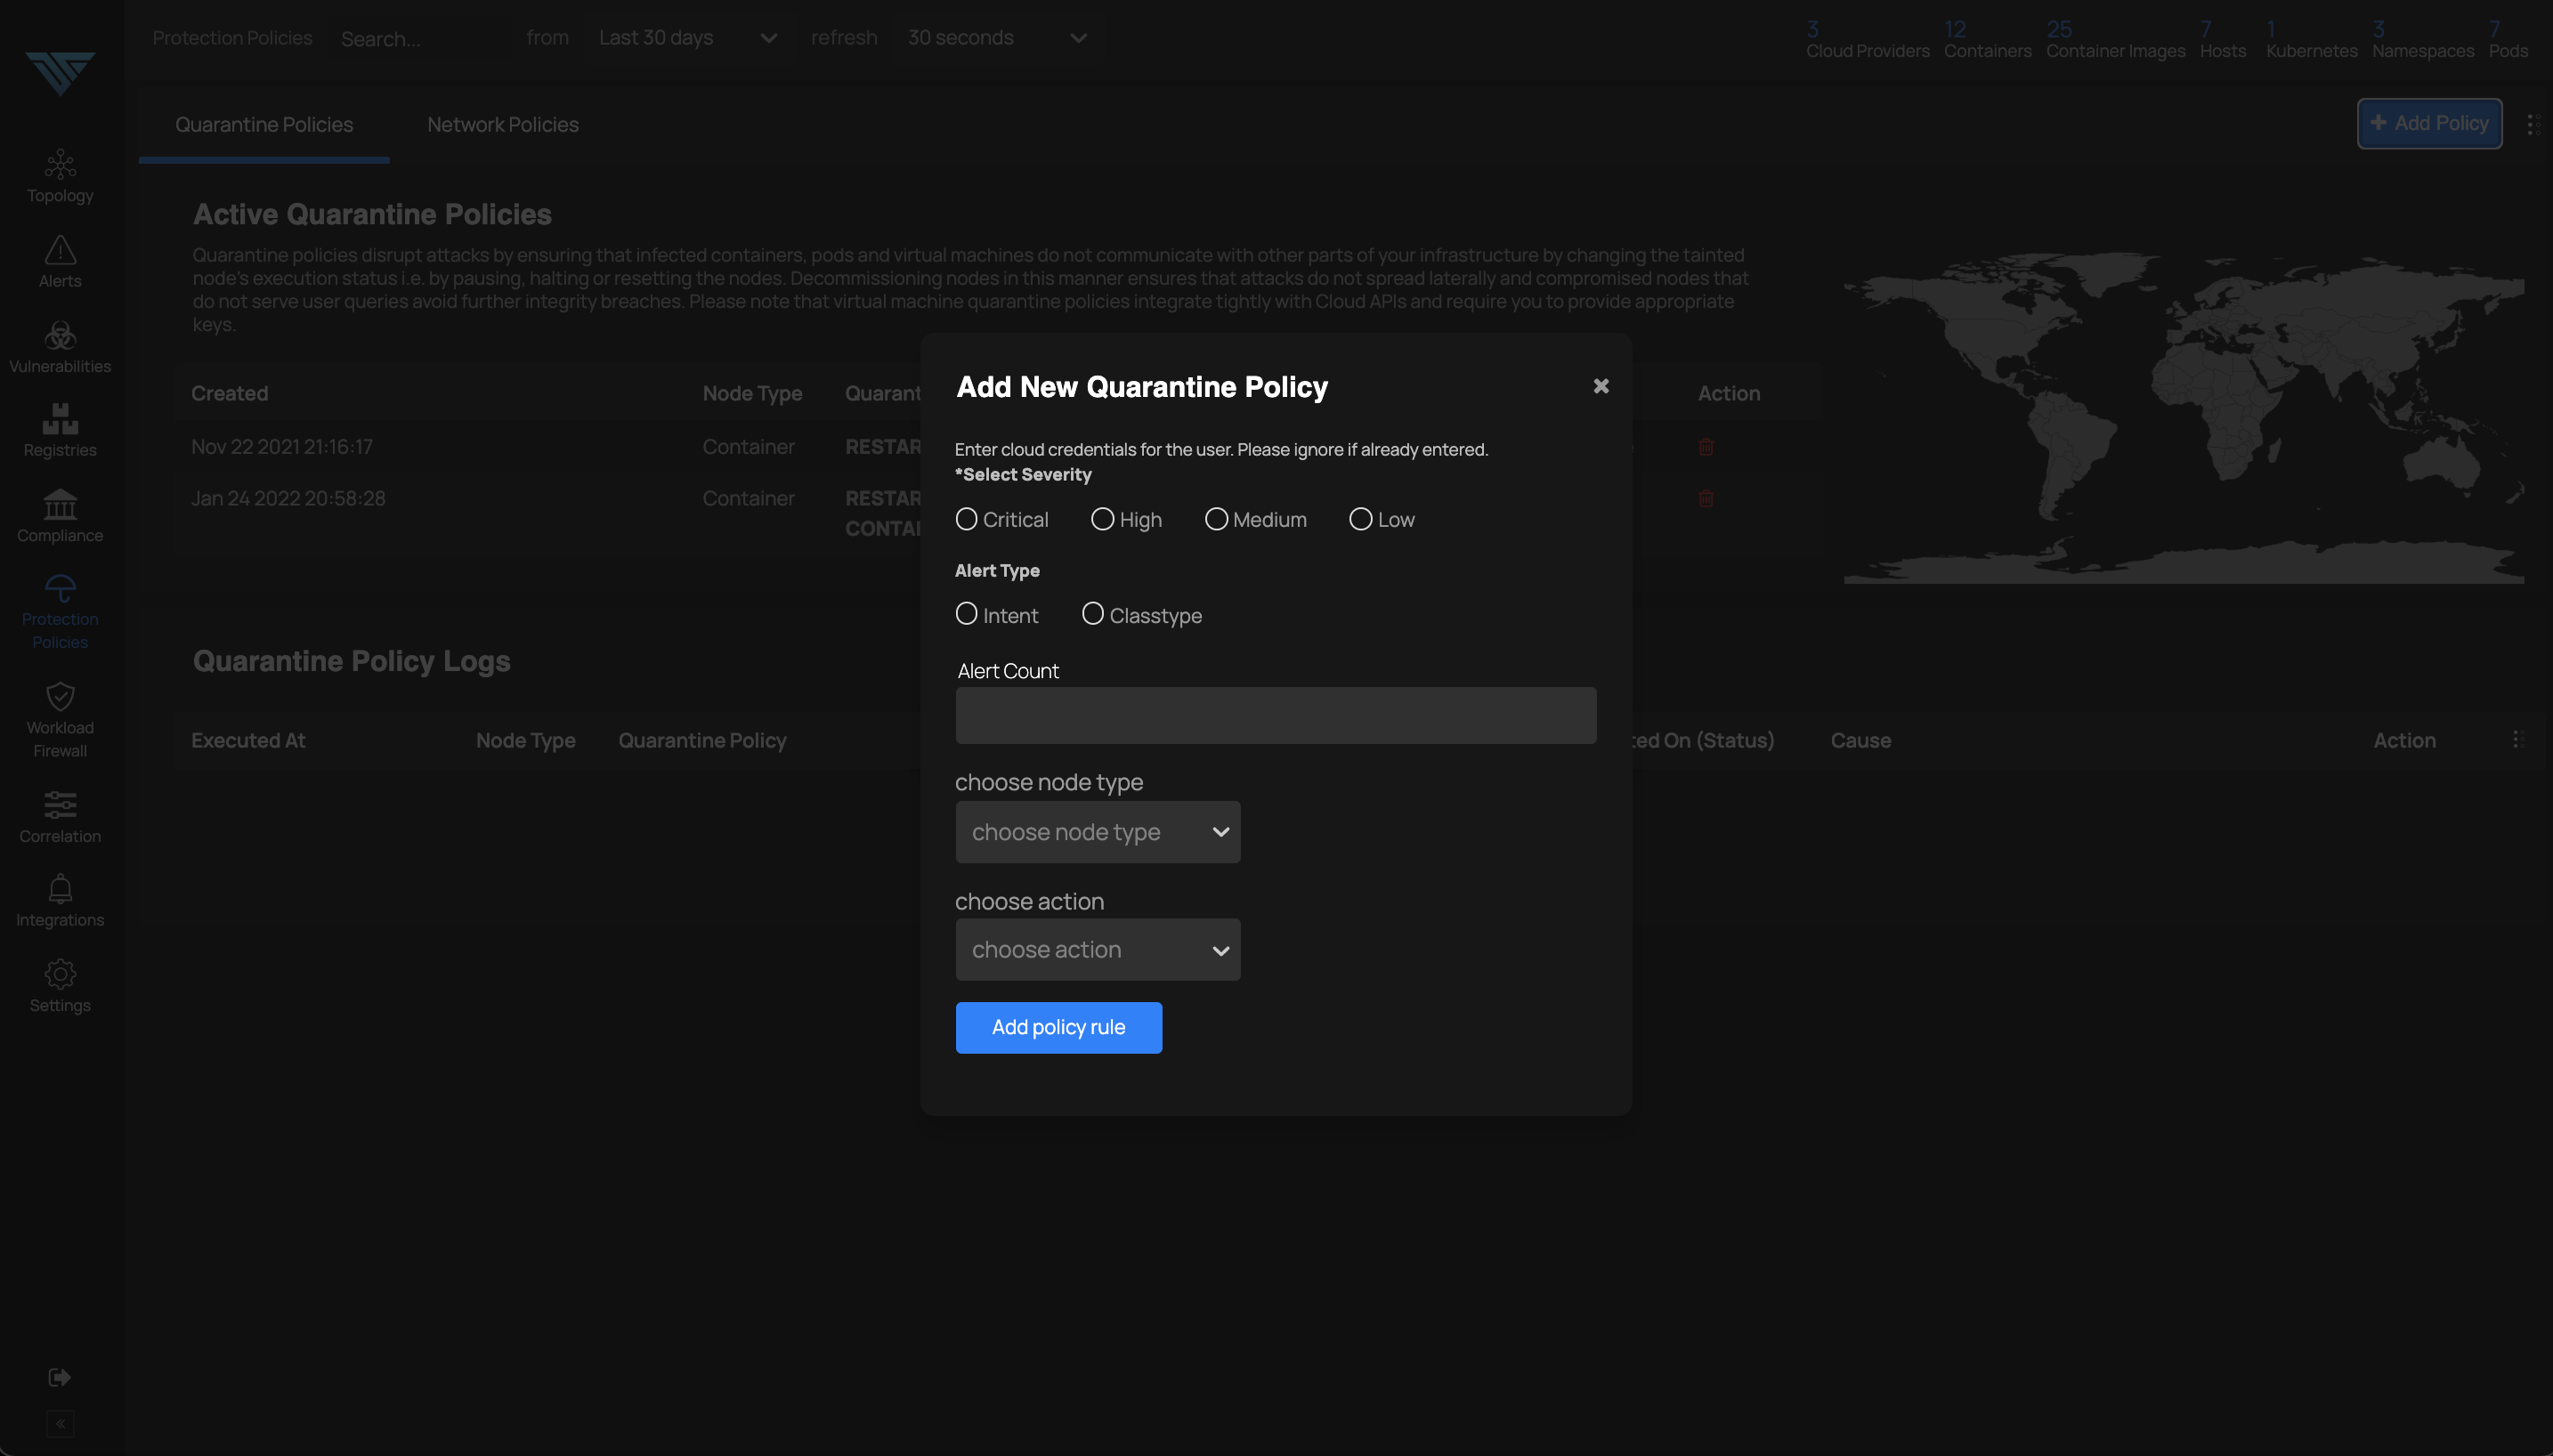The height and width of the screenshot is (1456, 2553).
Task: Open the 30 seconds refresh dropdown
Action: [x=997, y=38]
